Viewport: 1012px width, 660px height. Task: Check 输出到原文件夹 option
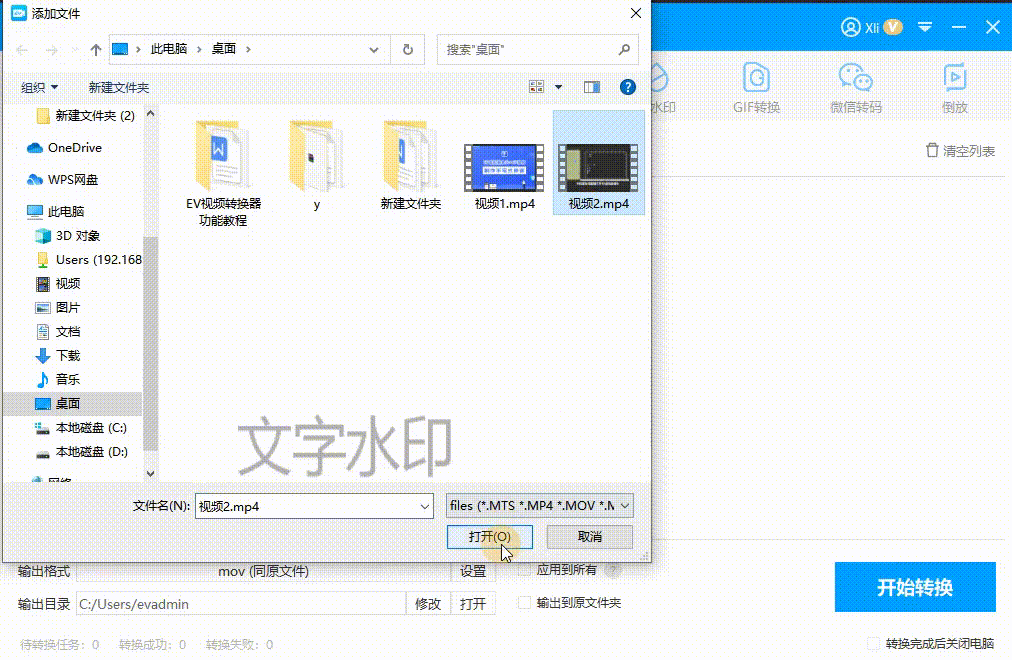[x=524, y=602]
